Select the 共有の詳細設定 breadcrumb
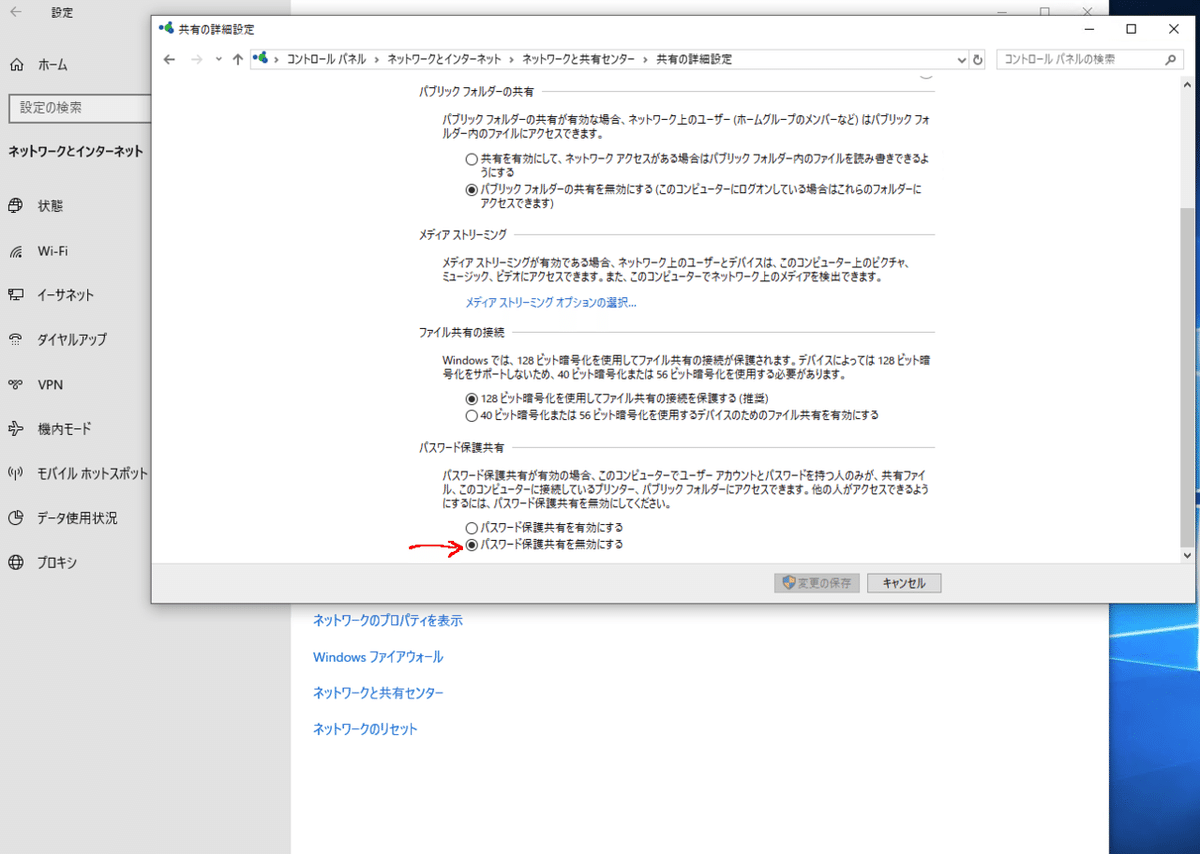This screenshot has width=1200, height=854. tap(693, 59)
